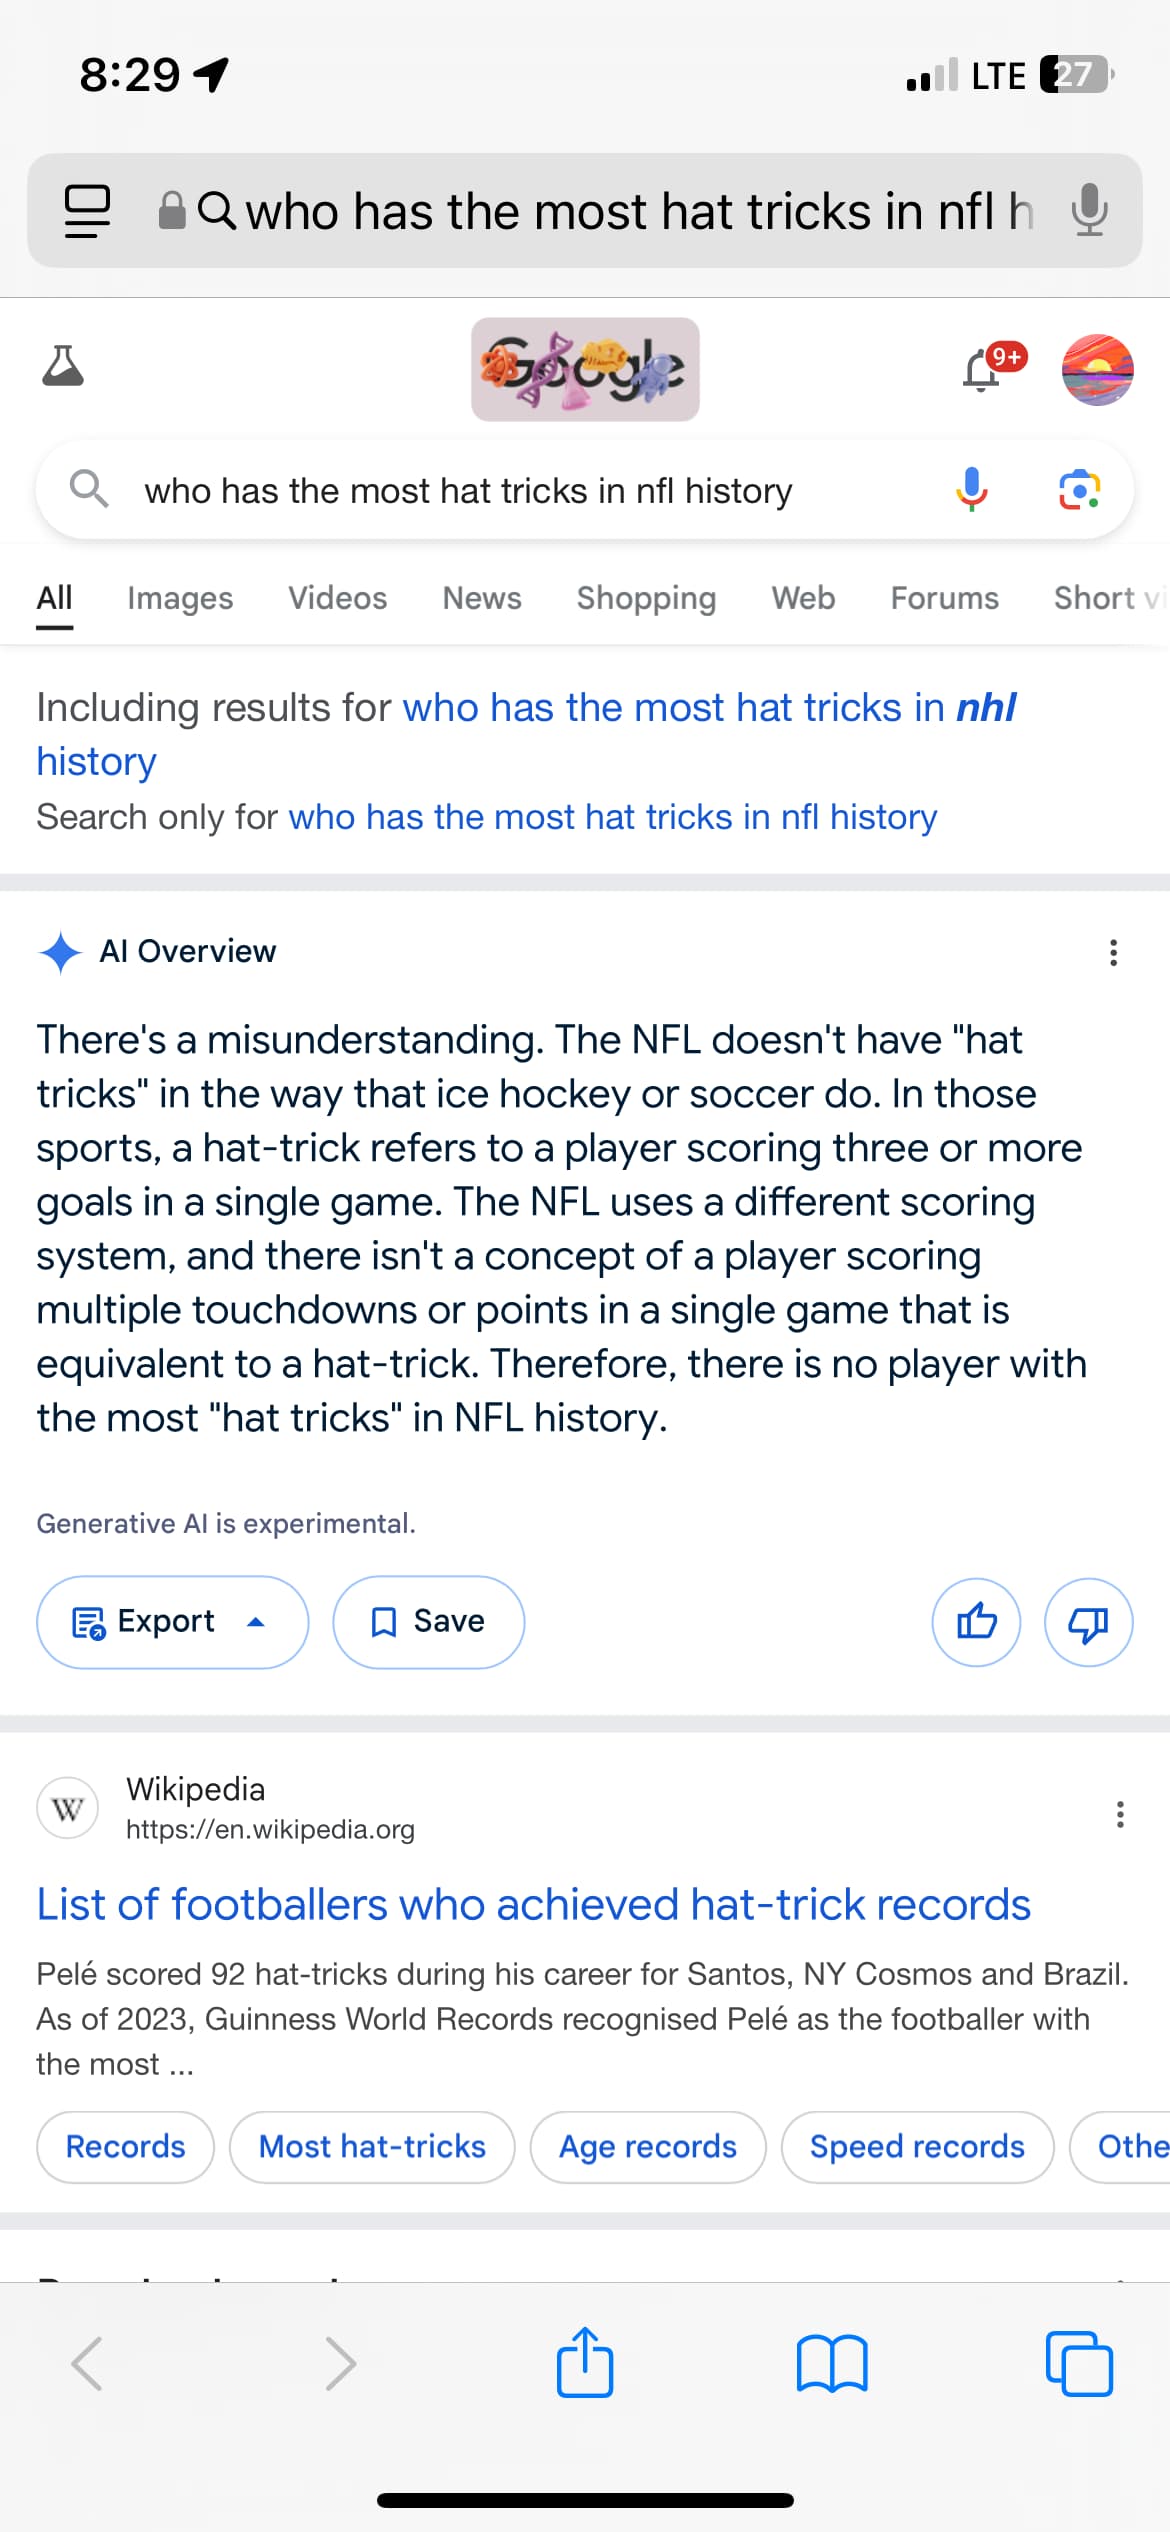The image size is (1170, 2532).
Task: Tap the notifications bell icon
Action: pos(982,372)
